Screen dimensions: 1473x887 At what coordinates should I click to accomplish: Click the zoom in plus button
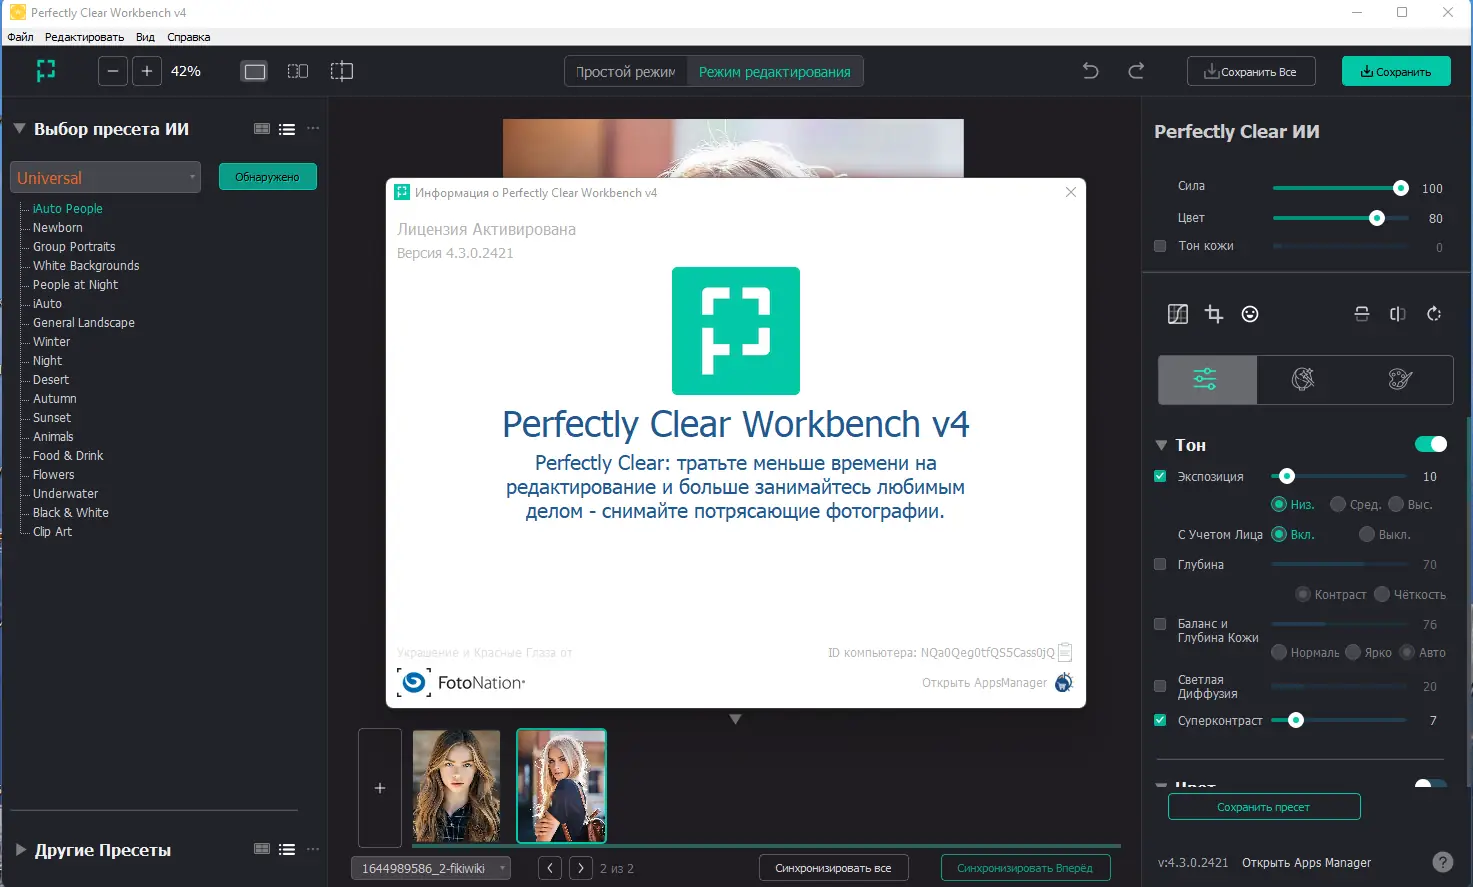pyautogui.click(x=147, y=71)
